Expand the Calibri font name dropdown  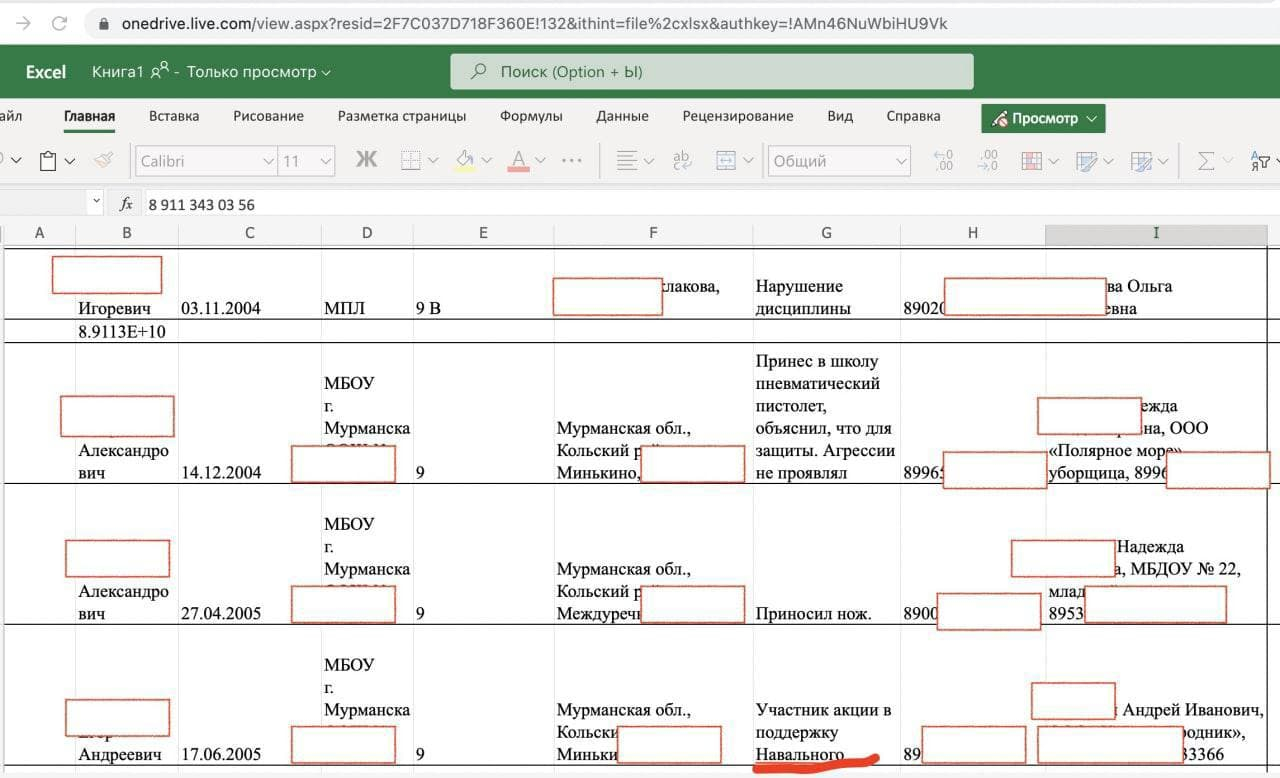(x=268, y=161)
